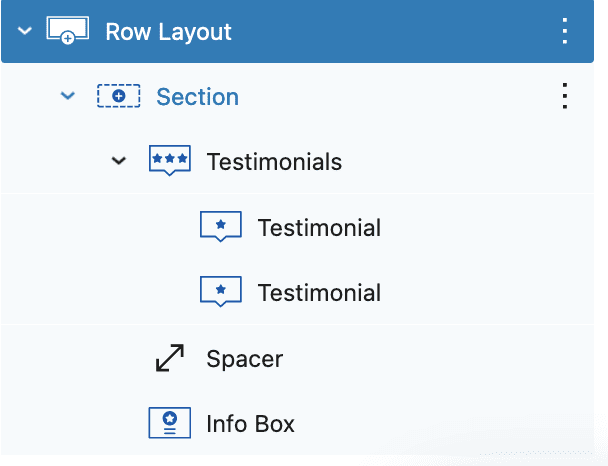Click the Info Box block icon

(x=169, y=423)
